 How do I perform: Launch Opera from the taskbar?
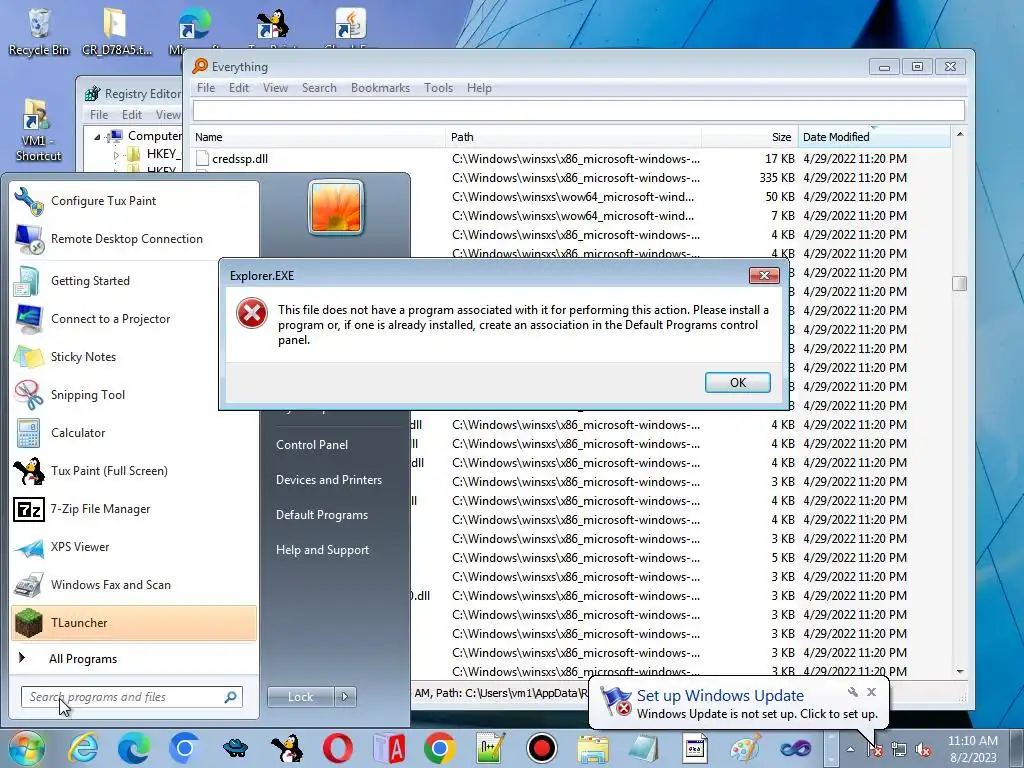click(x=338, y=748)
